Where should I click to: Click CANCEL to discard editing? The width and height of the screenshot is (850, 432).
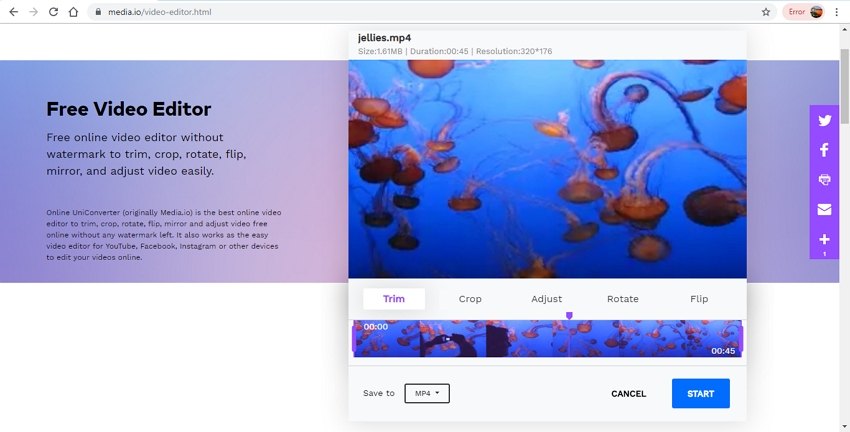pyautogui.click(x=628, y=394)
